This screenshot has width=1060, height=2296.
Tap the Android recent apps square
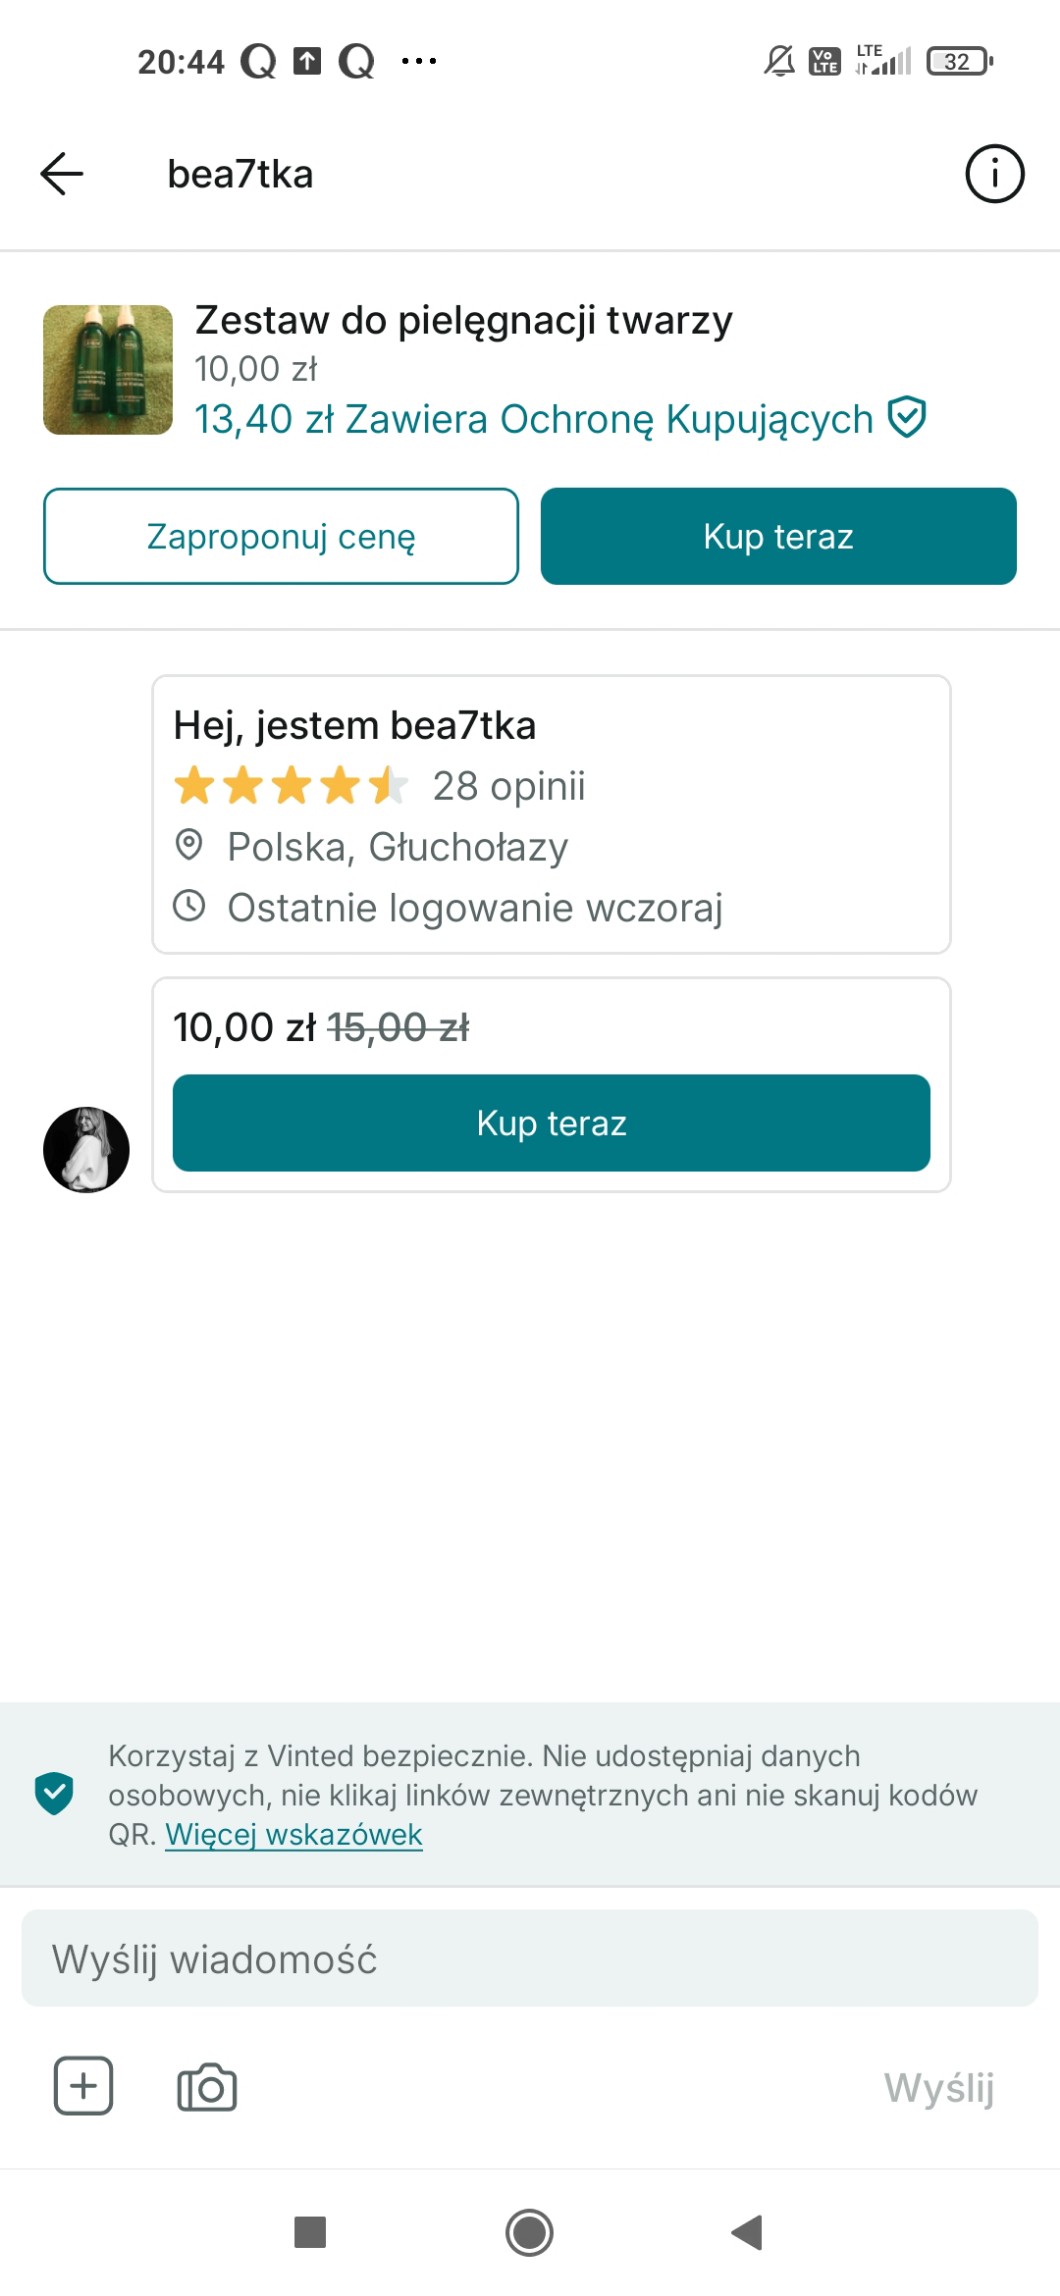[310, 2232]
